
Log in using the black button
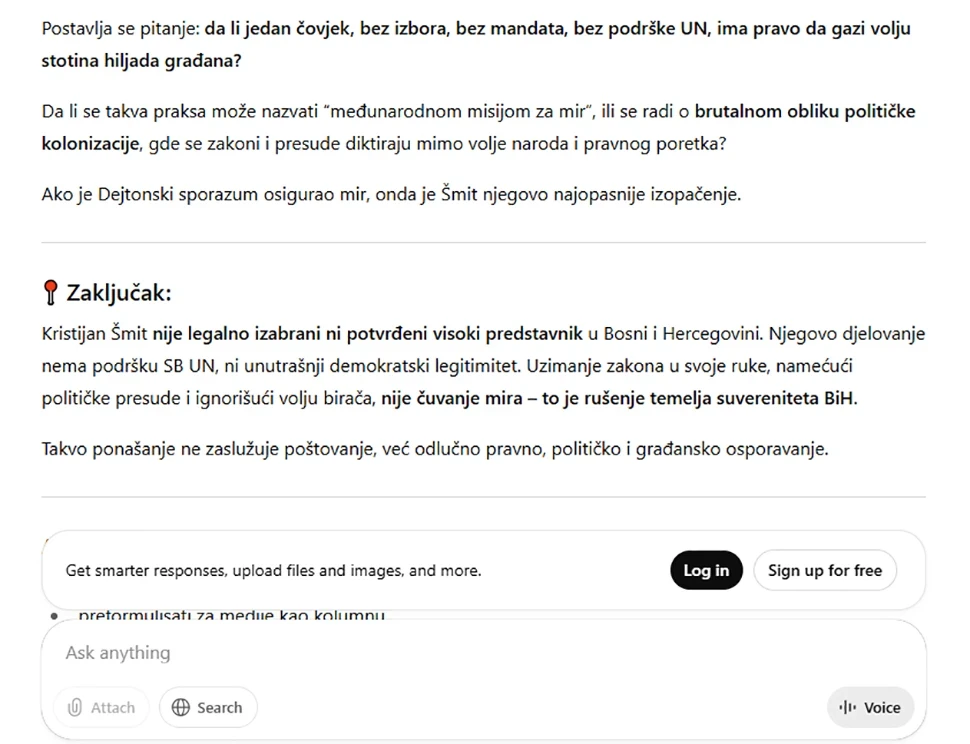(x=706, y=570)
